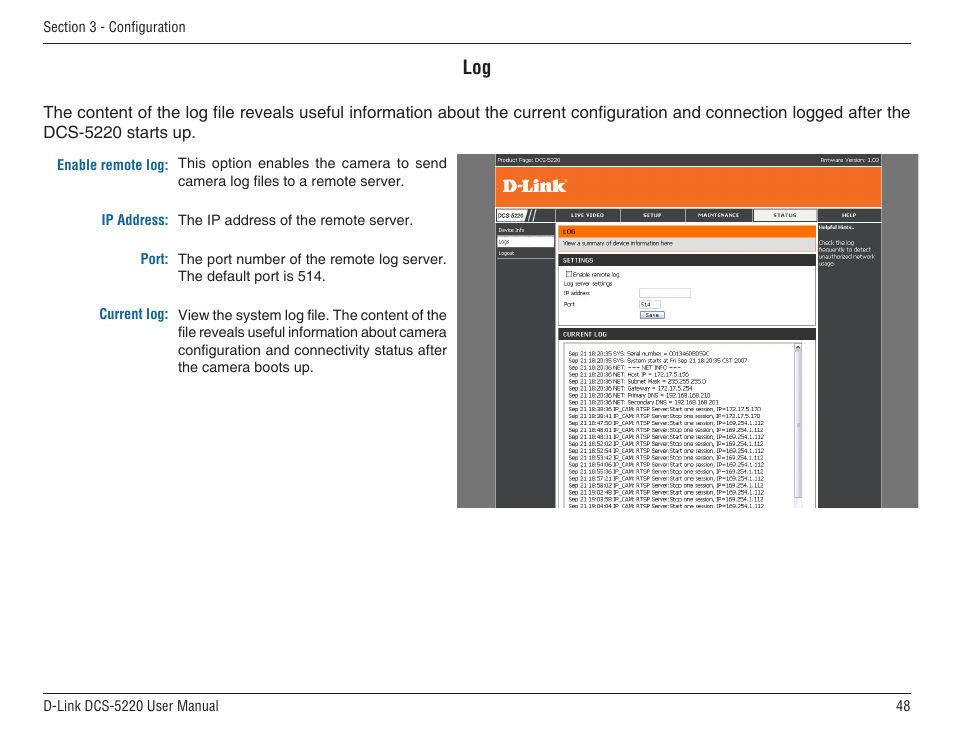Click the log line 'System starts at Fri Sep 21'
Viewport: 954px width, 738px height.
(658, 361)
